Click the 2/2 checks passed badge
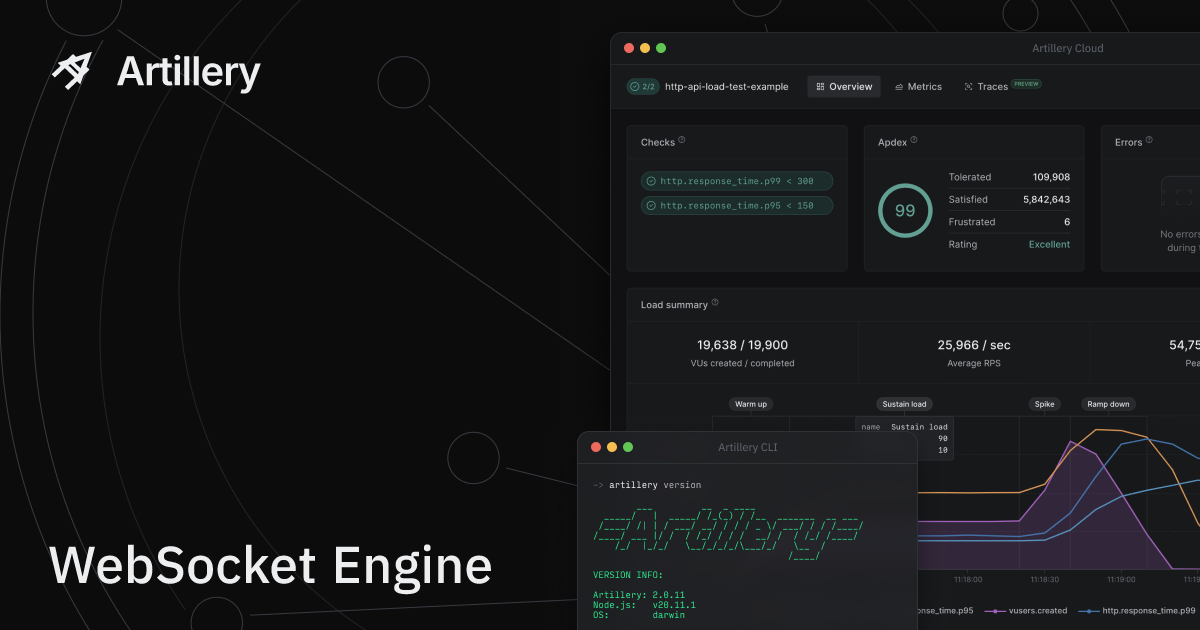This screenshot has height=630, width=1200. pos(643,87)
